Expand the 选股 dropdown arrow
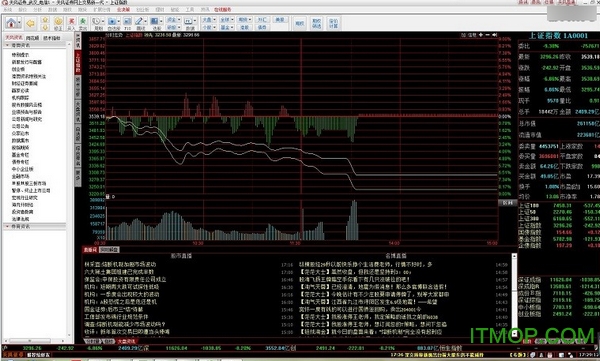 (161, 21)
